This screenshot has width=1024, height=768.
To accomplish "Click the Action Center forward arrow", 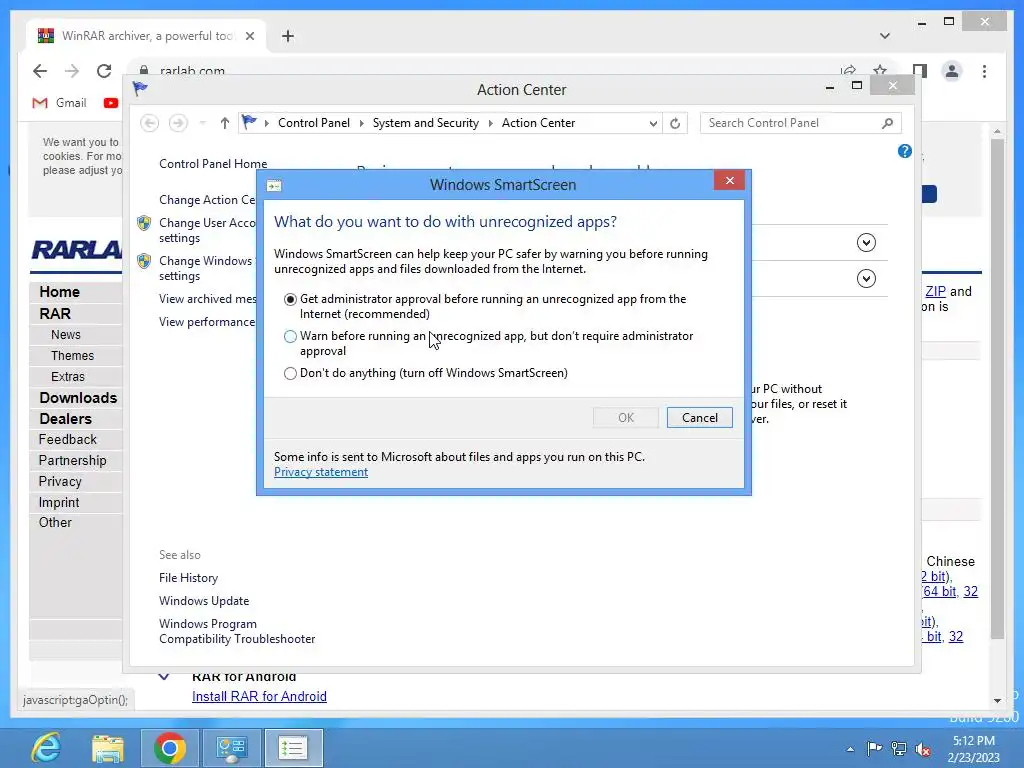I will coord(178,123).
